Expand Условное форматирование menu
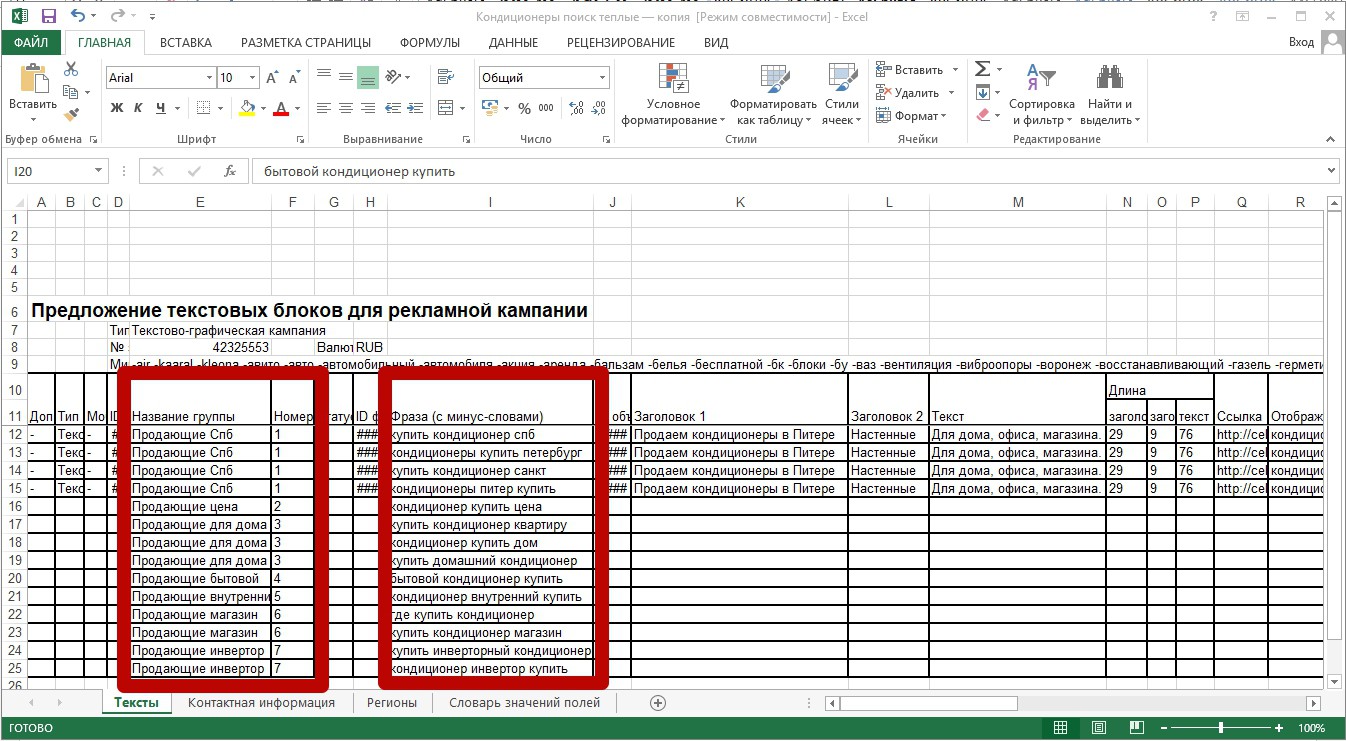 click(673, 96)
